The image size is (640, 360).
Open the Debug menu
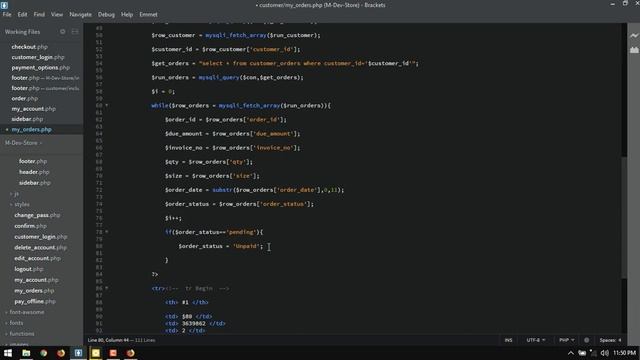(x=106, y=14)
